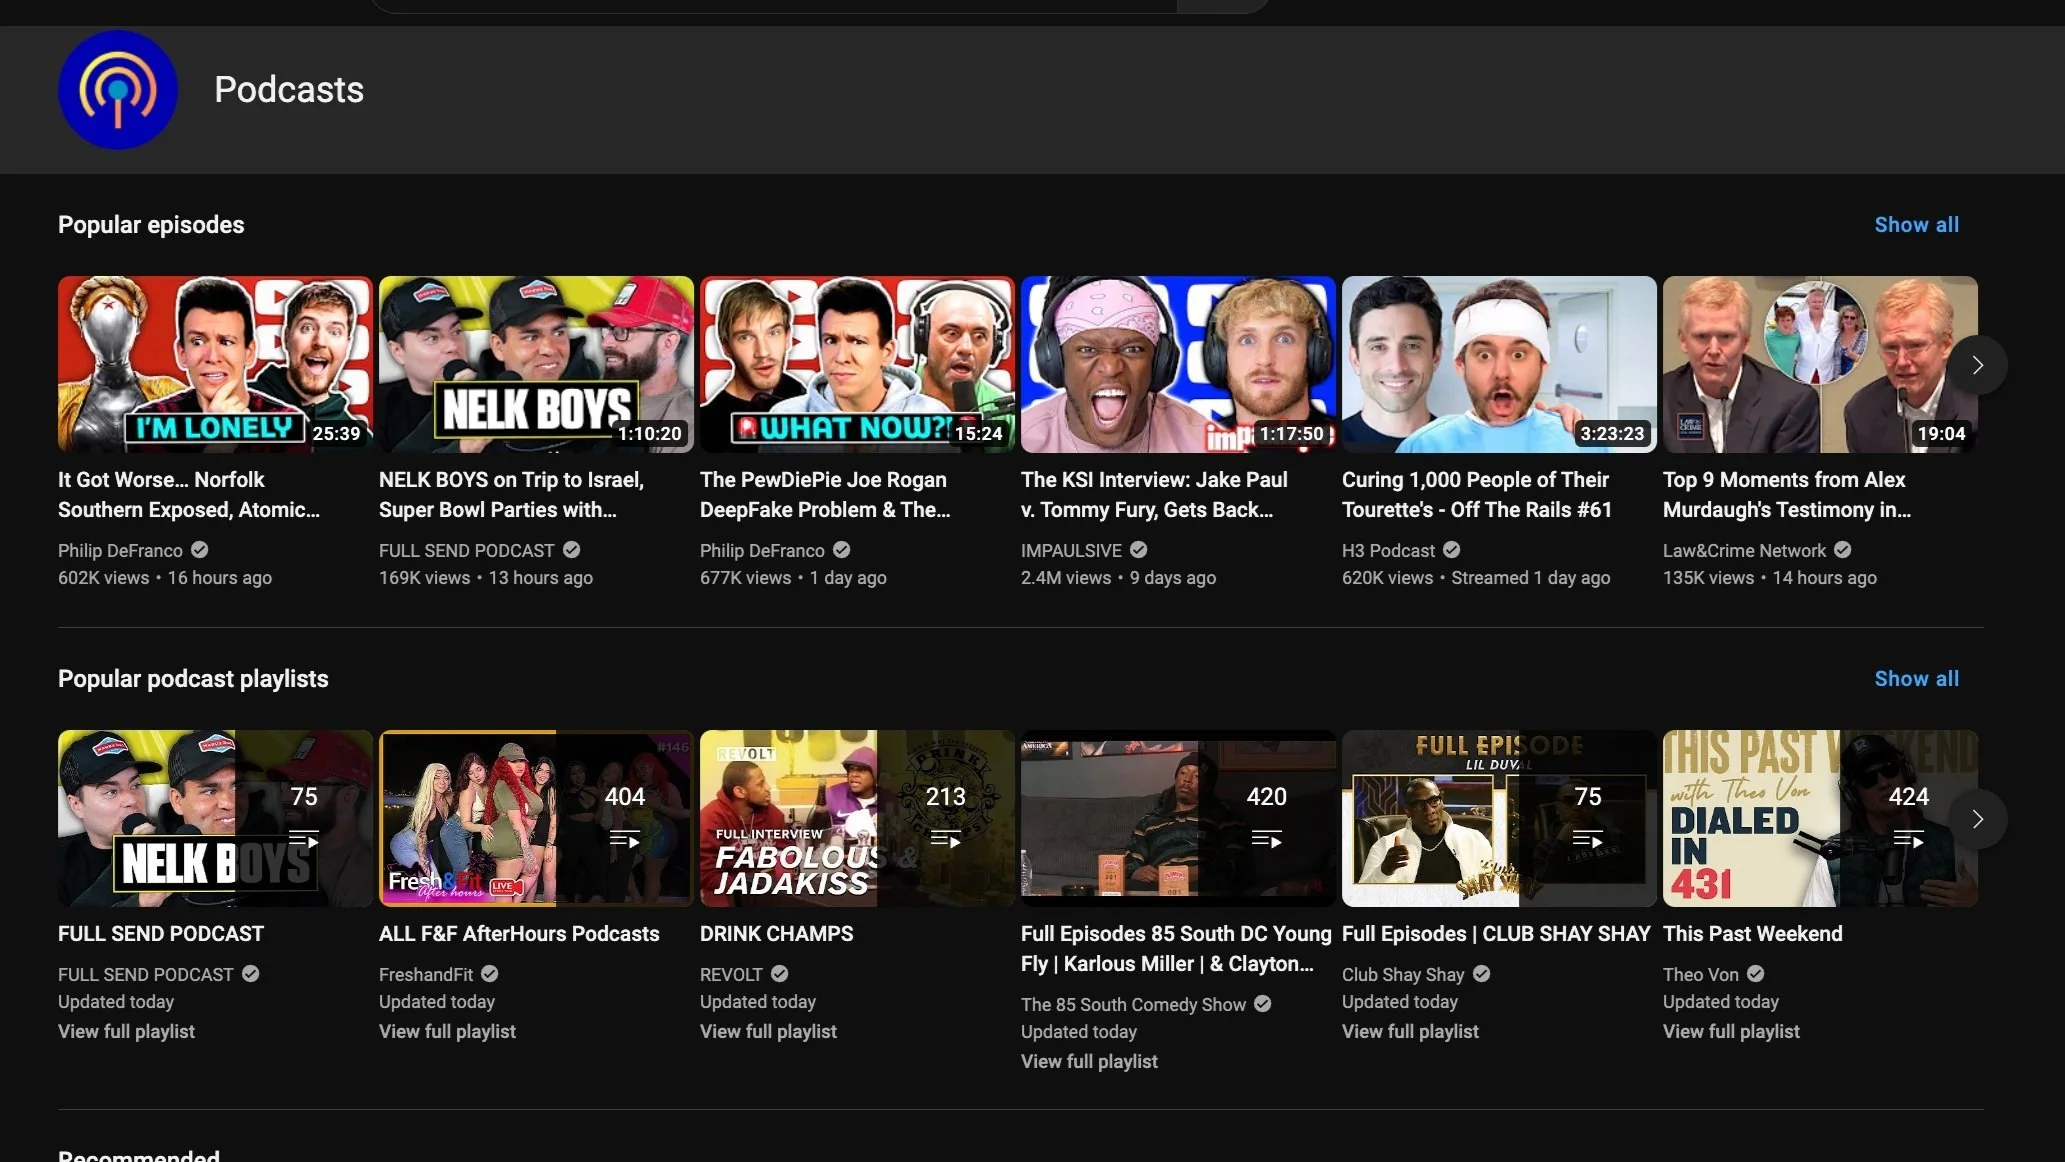
Task: Show all popular podcast playlists
Action: pos(1916,679)
